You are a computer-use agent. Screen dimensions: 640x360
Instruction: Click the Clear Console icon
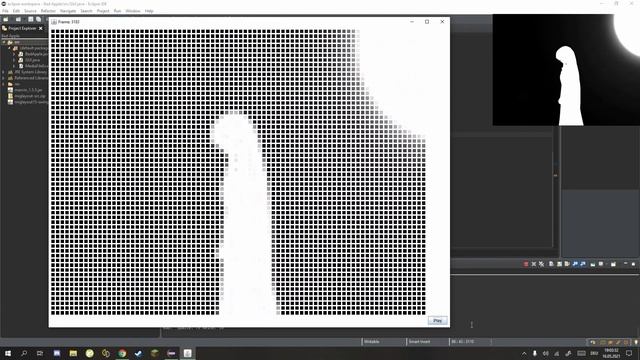coord(551,264)
